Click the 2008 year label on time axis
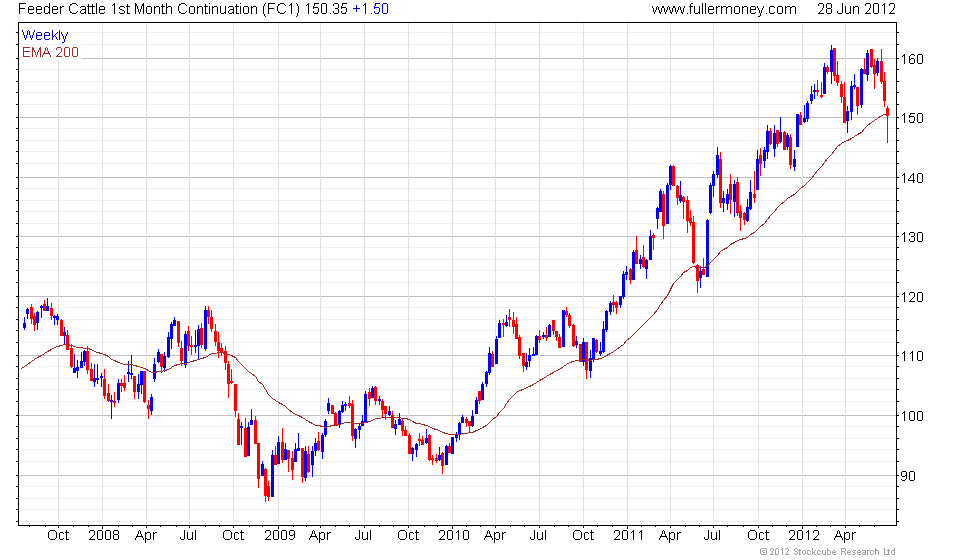The height and width of the screenshot is (560, 980). (x=104, y=536)
